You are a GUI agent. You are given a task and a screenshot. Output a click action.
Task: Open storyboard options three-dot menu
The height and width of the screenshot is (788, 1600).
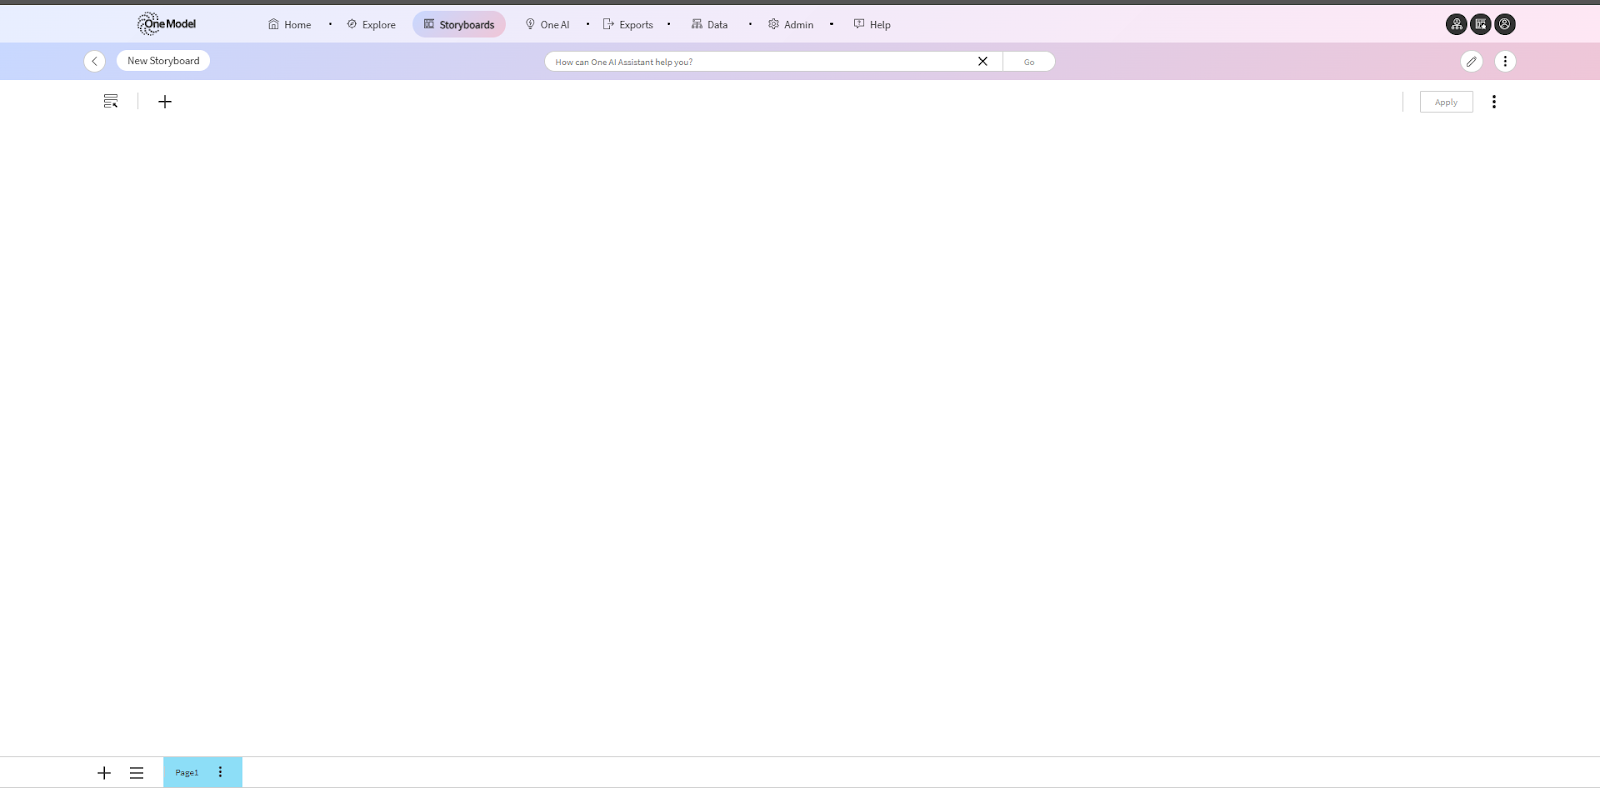point(1505,61)
